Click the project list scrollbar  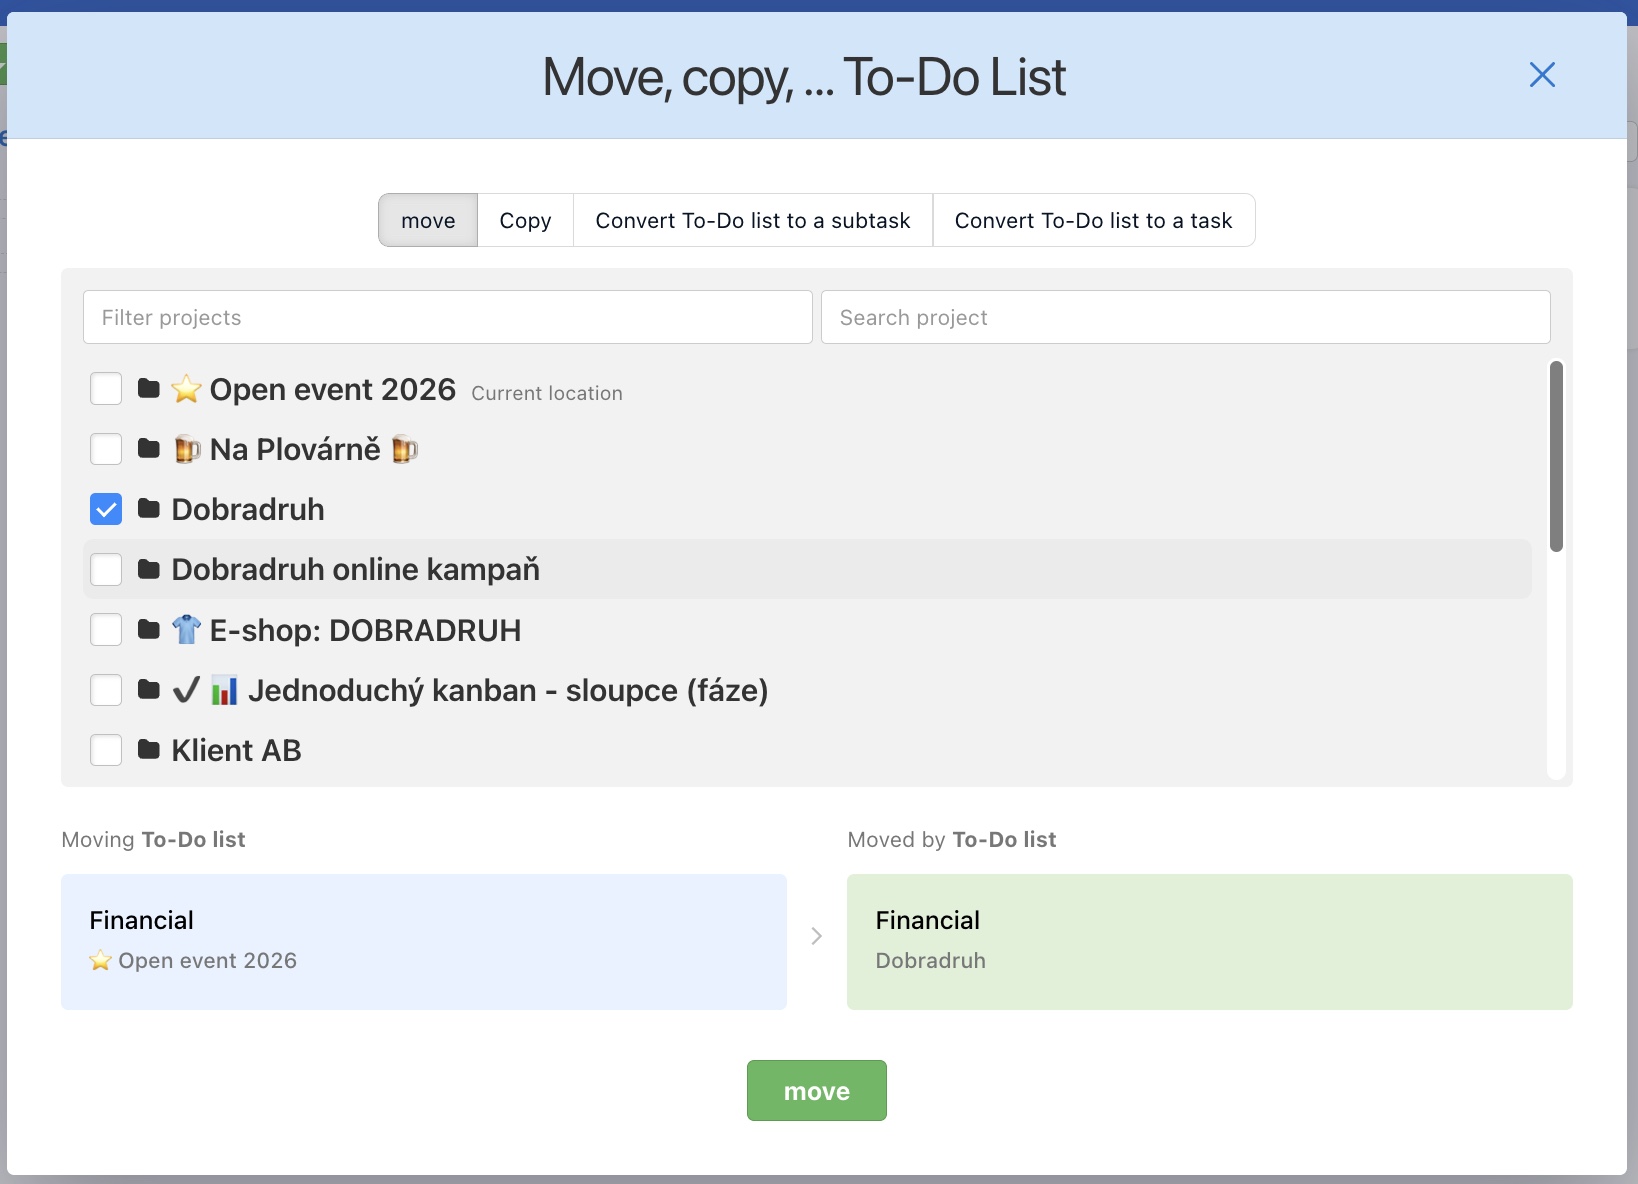click(x=1555, y=456)
